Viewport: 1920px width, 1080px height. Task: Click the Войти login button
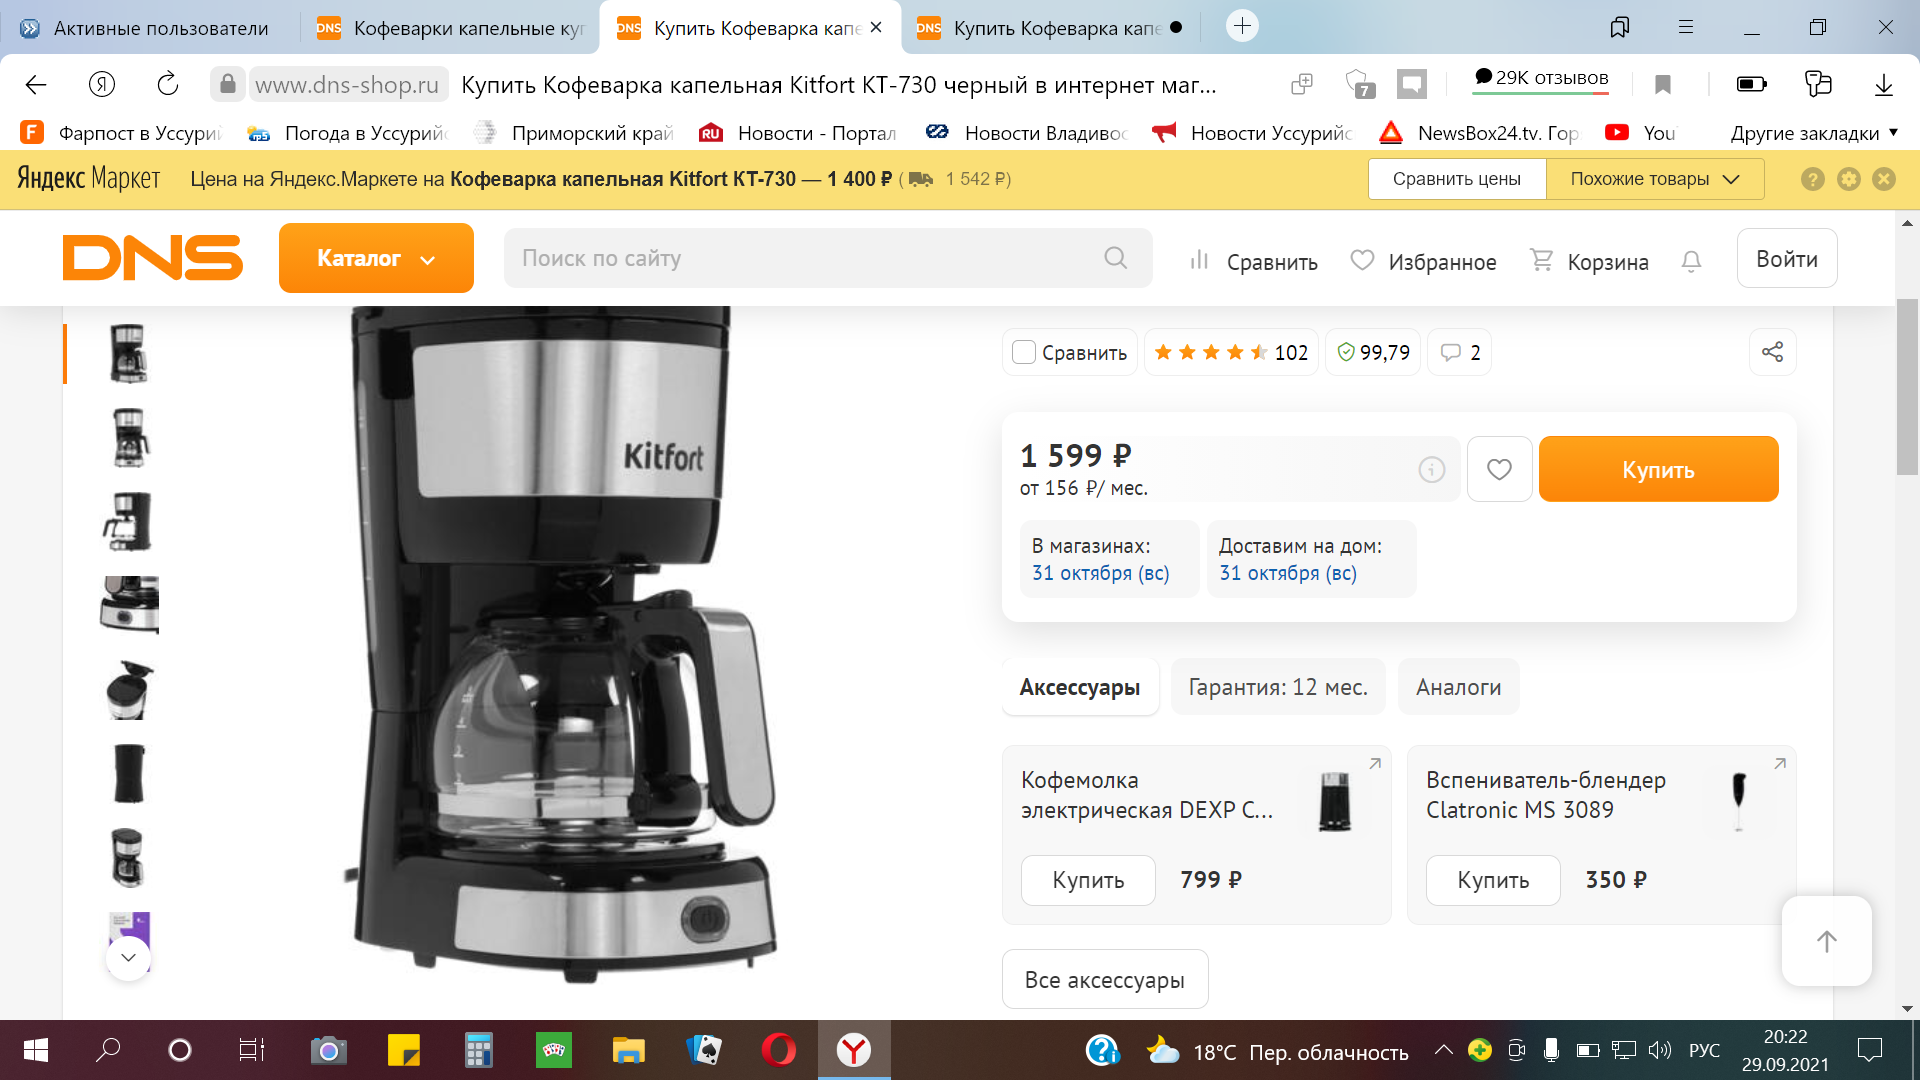[x=1786, y=259]
